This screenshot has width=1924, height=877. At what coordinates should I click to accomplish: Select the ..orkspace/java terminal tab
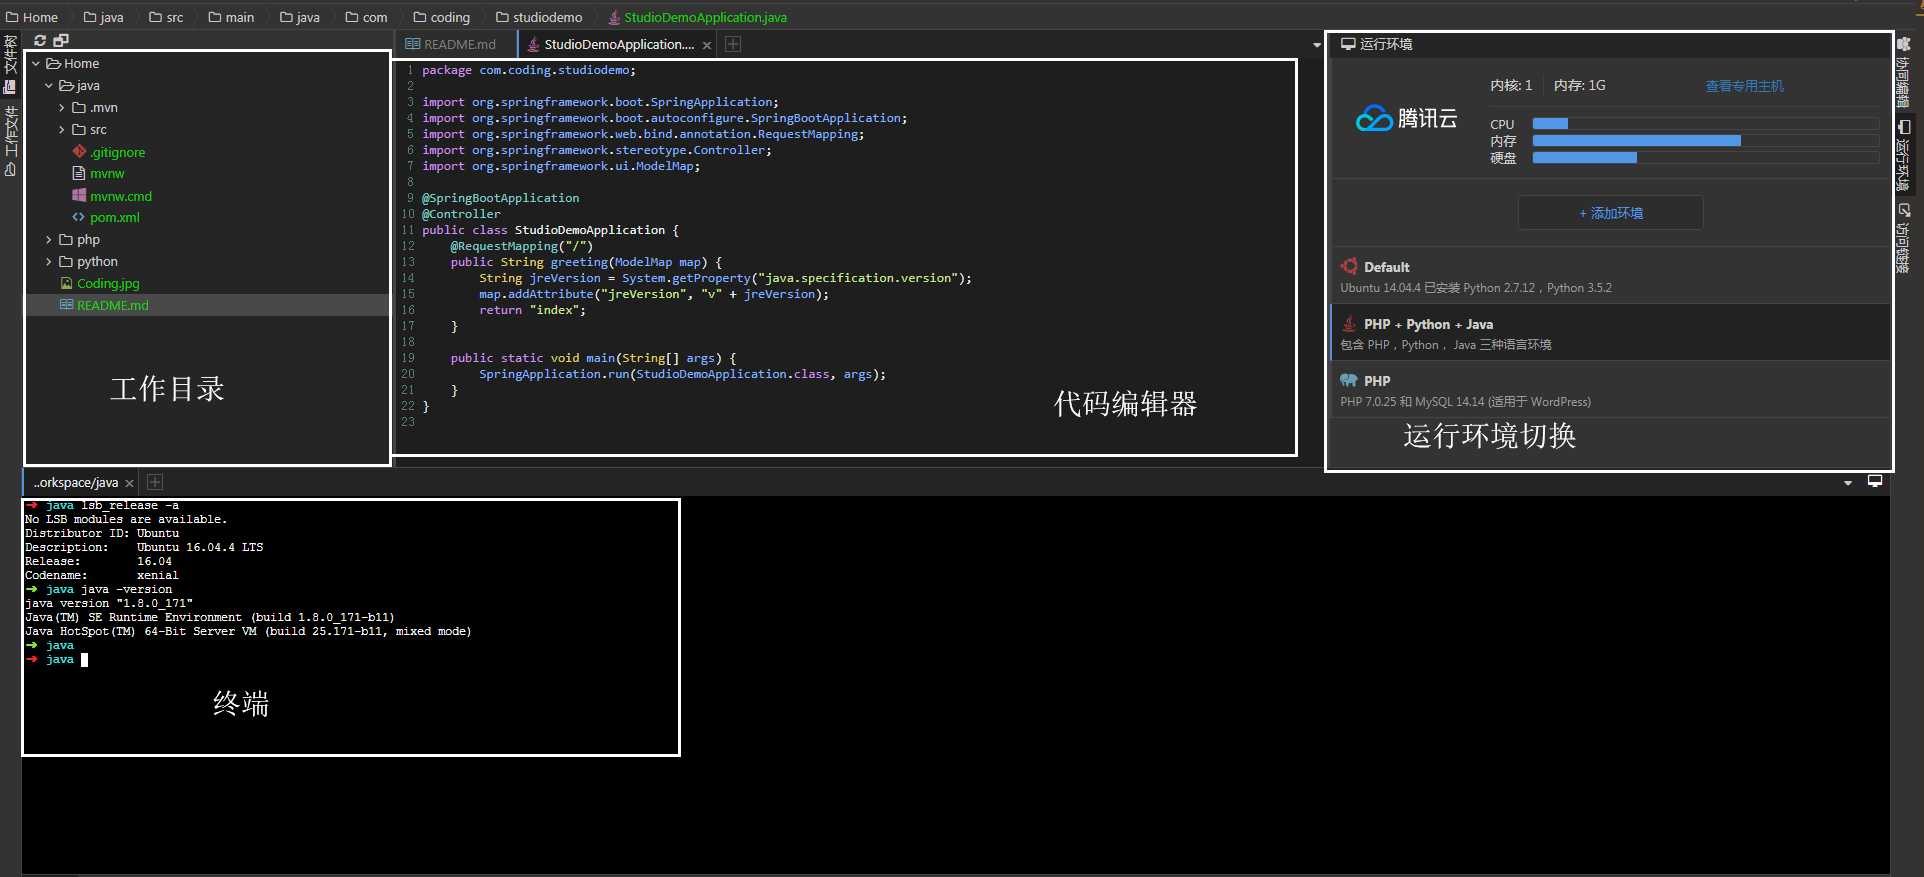click(77, 482)
